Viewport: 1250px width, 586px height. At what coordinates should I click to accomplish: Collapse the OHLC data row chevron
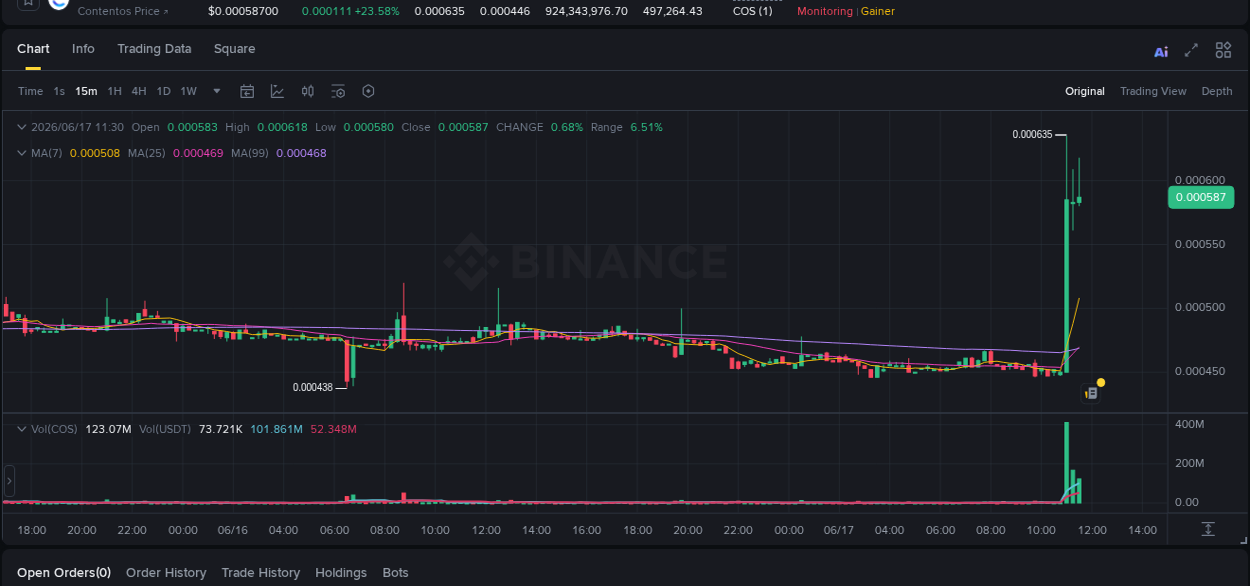[x=22, y=127]
